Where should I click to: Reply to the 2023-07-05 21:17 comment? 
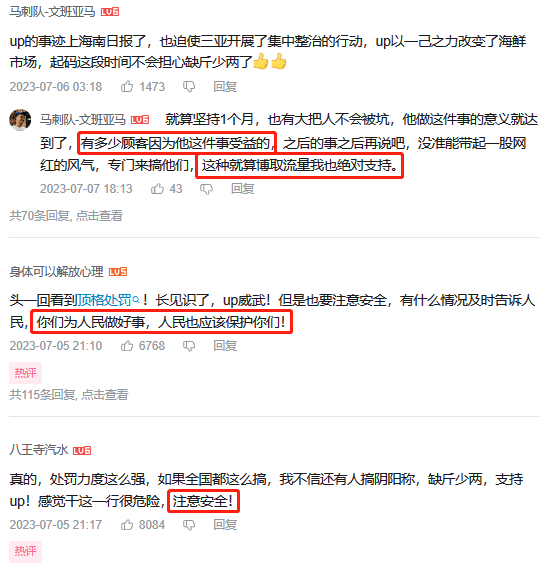(x=225, y=525)
